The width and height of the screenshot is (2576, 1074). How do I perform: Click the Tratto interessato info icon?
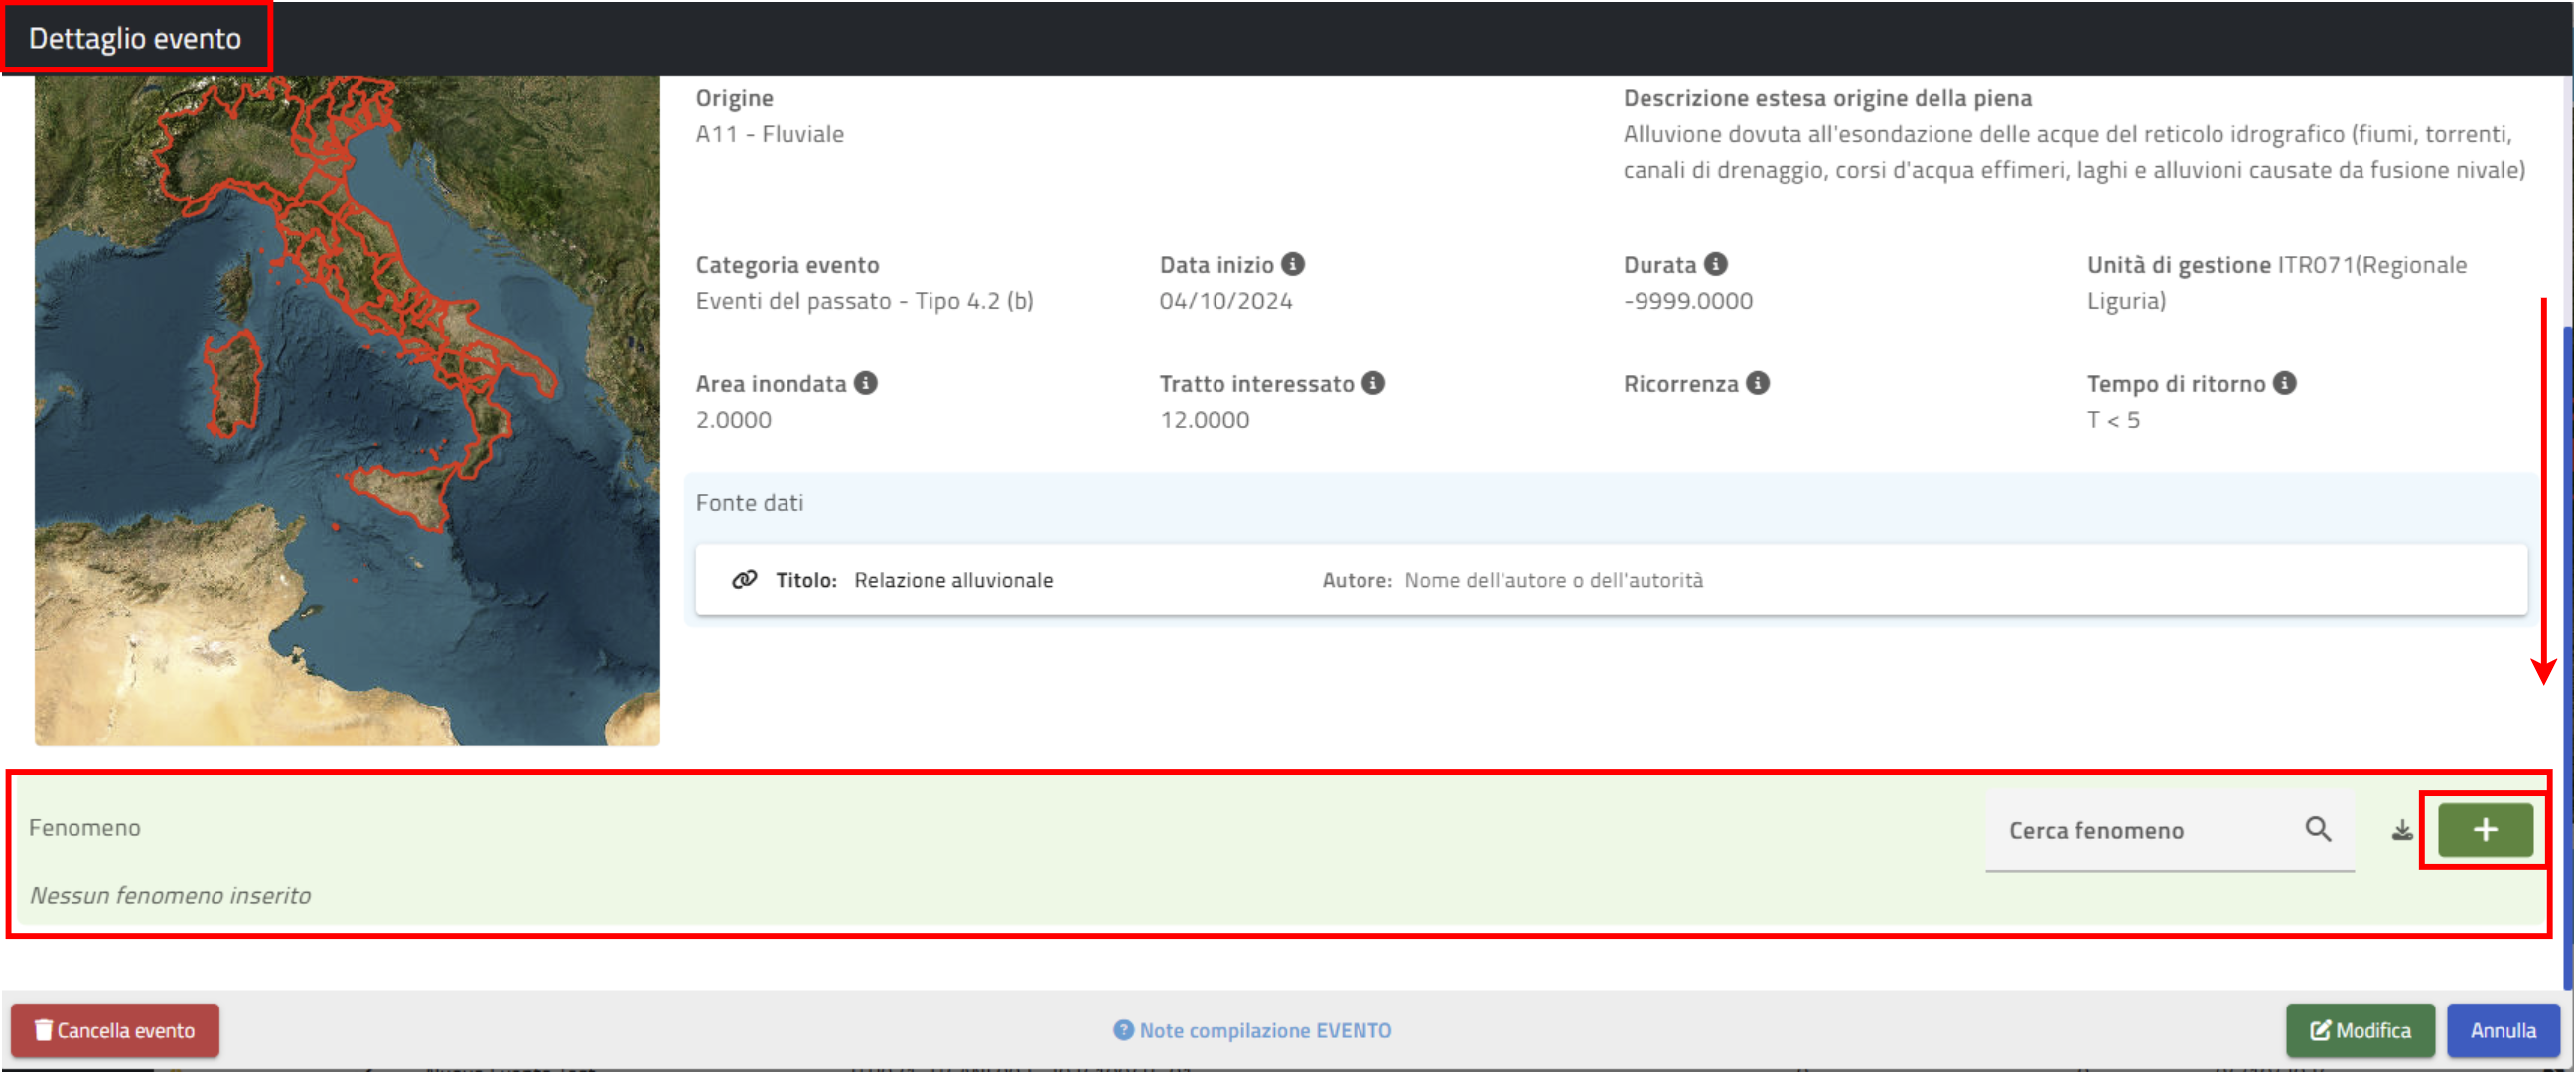(1373, 383)
